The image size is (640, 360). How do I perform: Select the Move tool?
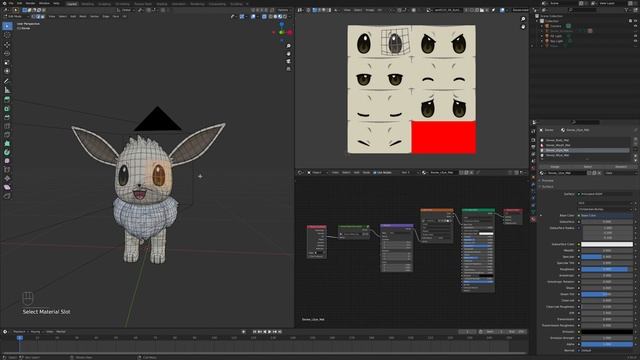click(x=7, y=44)
